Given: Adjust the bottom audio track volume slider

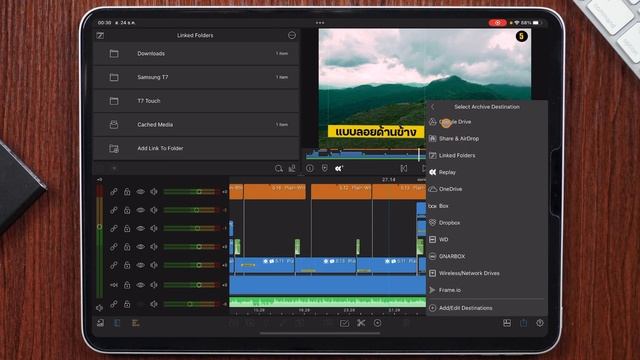Looking at the screenshot, I should (191, 304).
